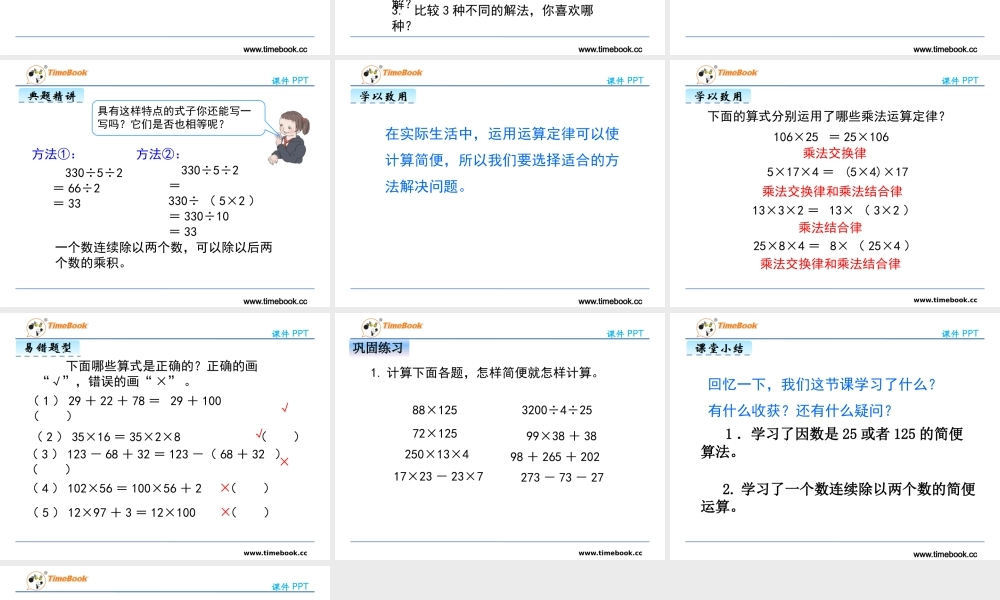Open www.timebook.cc link on 课堂小结 slide
Image resolution: width=1000 pixels, height=600 pixels.
pos(945,555)
